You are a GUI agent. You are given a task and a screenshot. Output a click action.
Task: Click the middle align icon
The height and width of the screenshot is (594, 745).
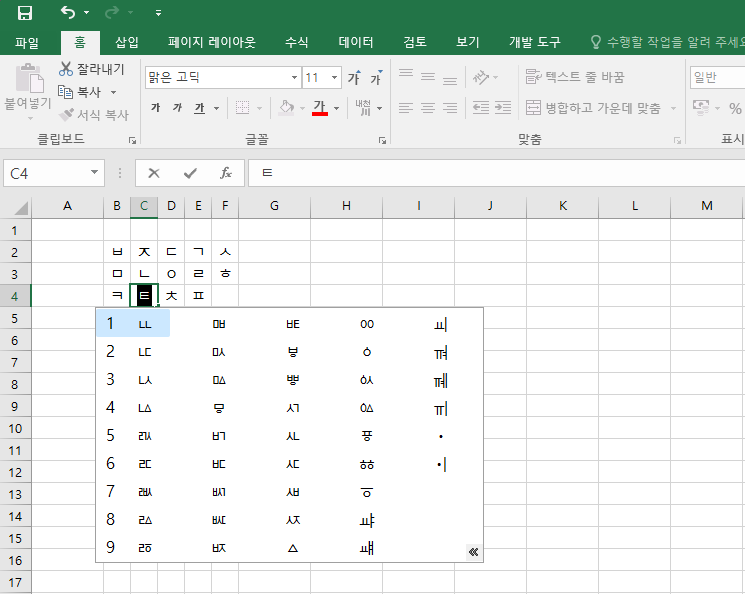[428, 77]
